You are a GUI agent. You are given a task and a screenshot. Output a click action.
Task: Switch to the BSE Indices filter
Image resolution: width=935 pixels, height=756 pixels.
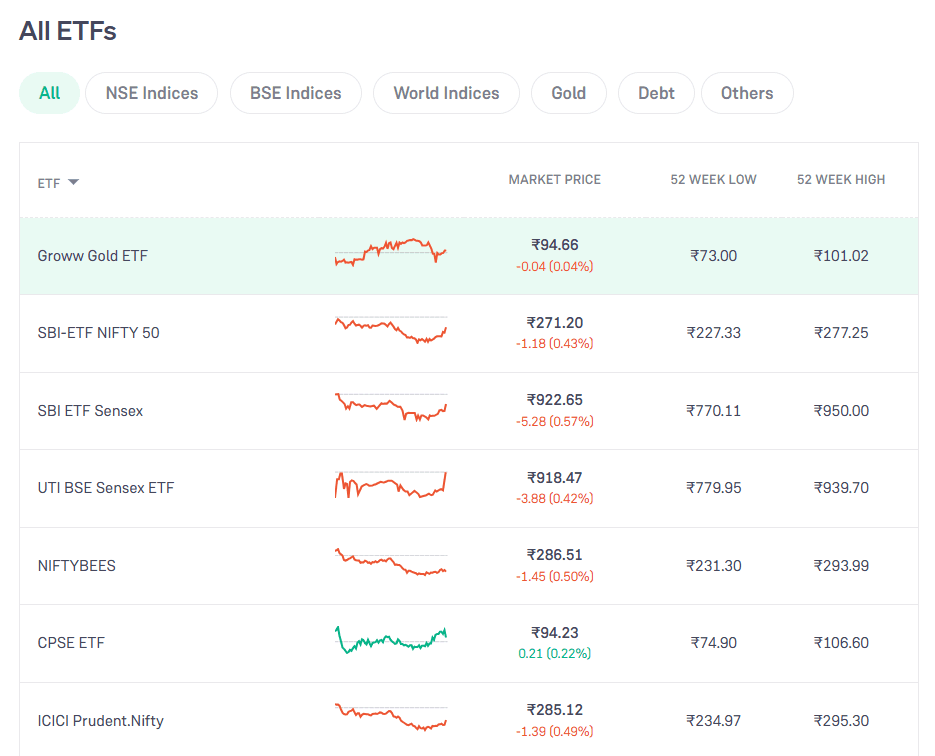click(x=295, y=92)
